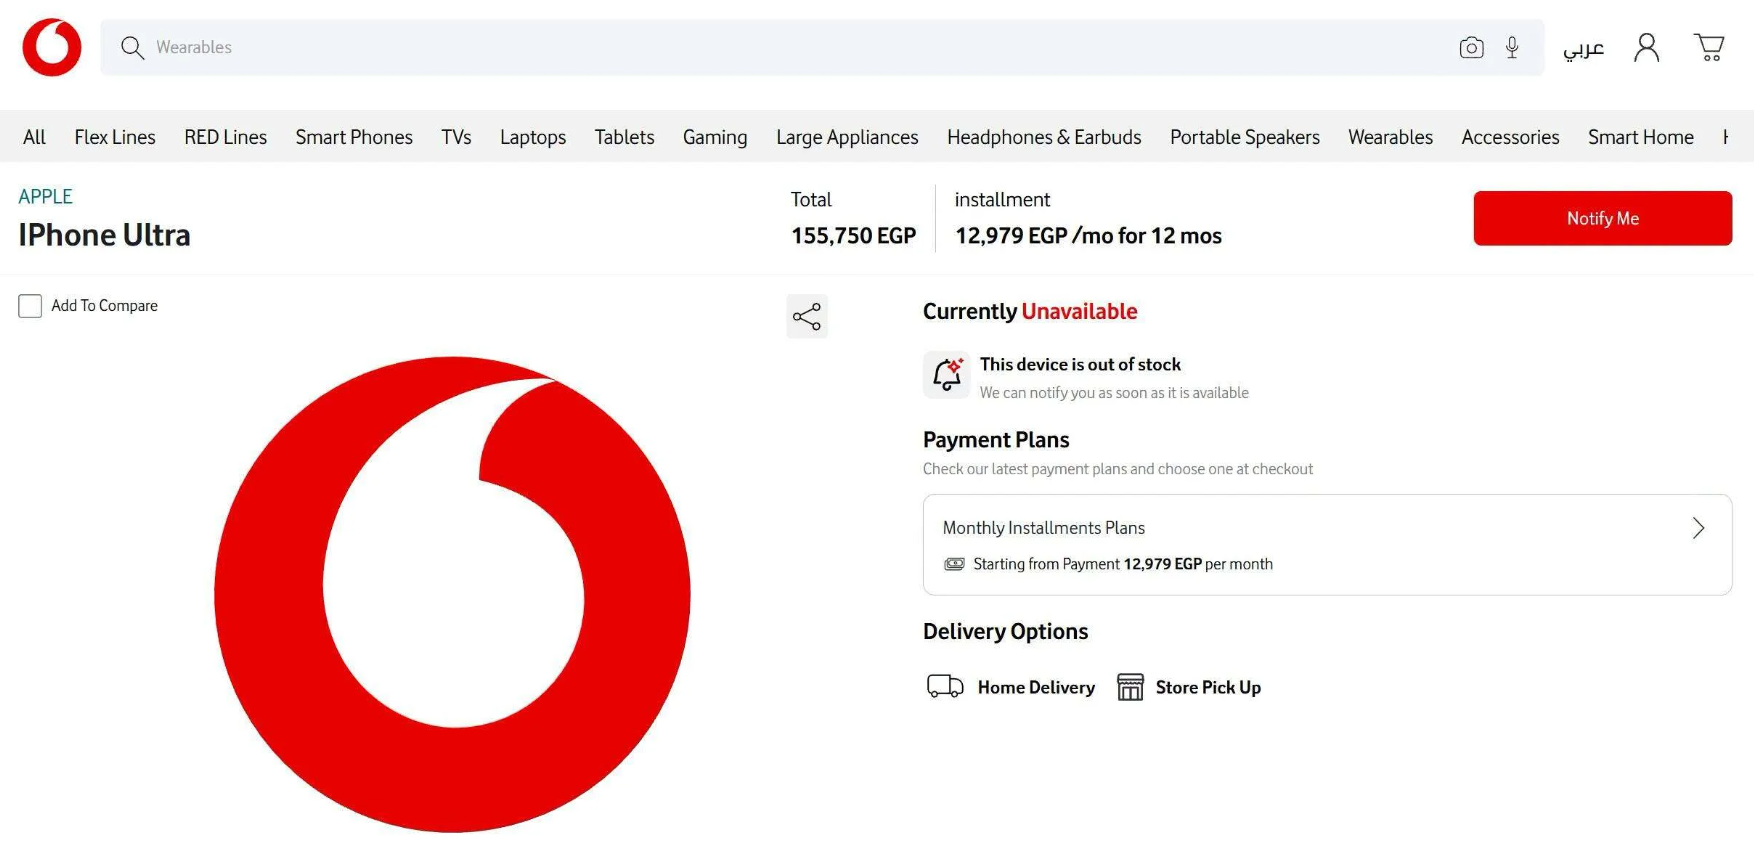Click the large product image

tap(452, 594)
